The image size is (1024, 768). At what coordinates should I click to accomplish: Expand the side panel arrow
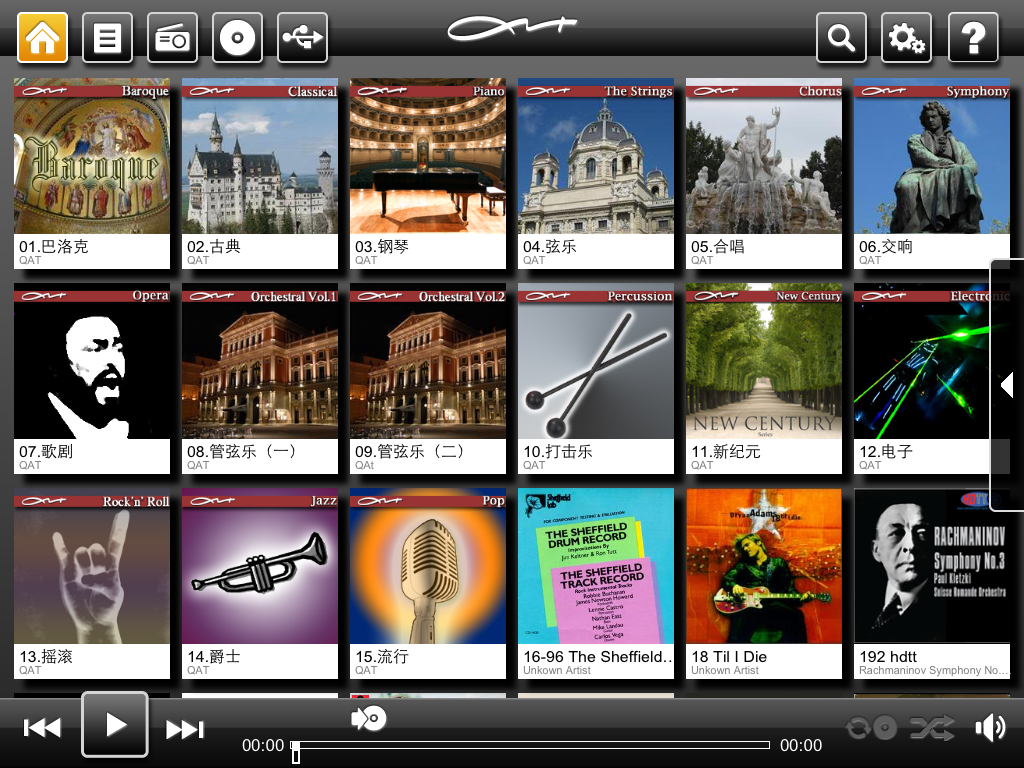1008,384
